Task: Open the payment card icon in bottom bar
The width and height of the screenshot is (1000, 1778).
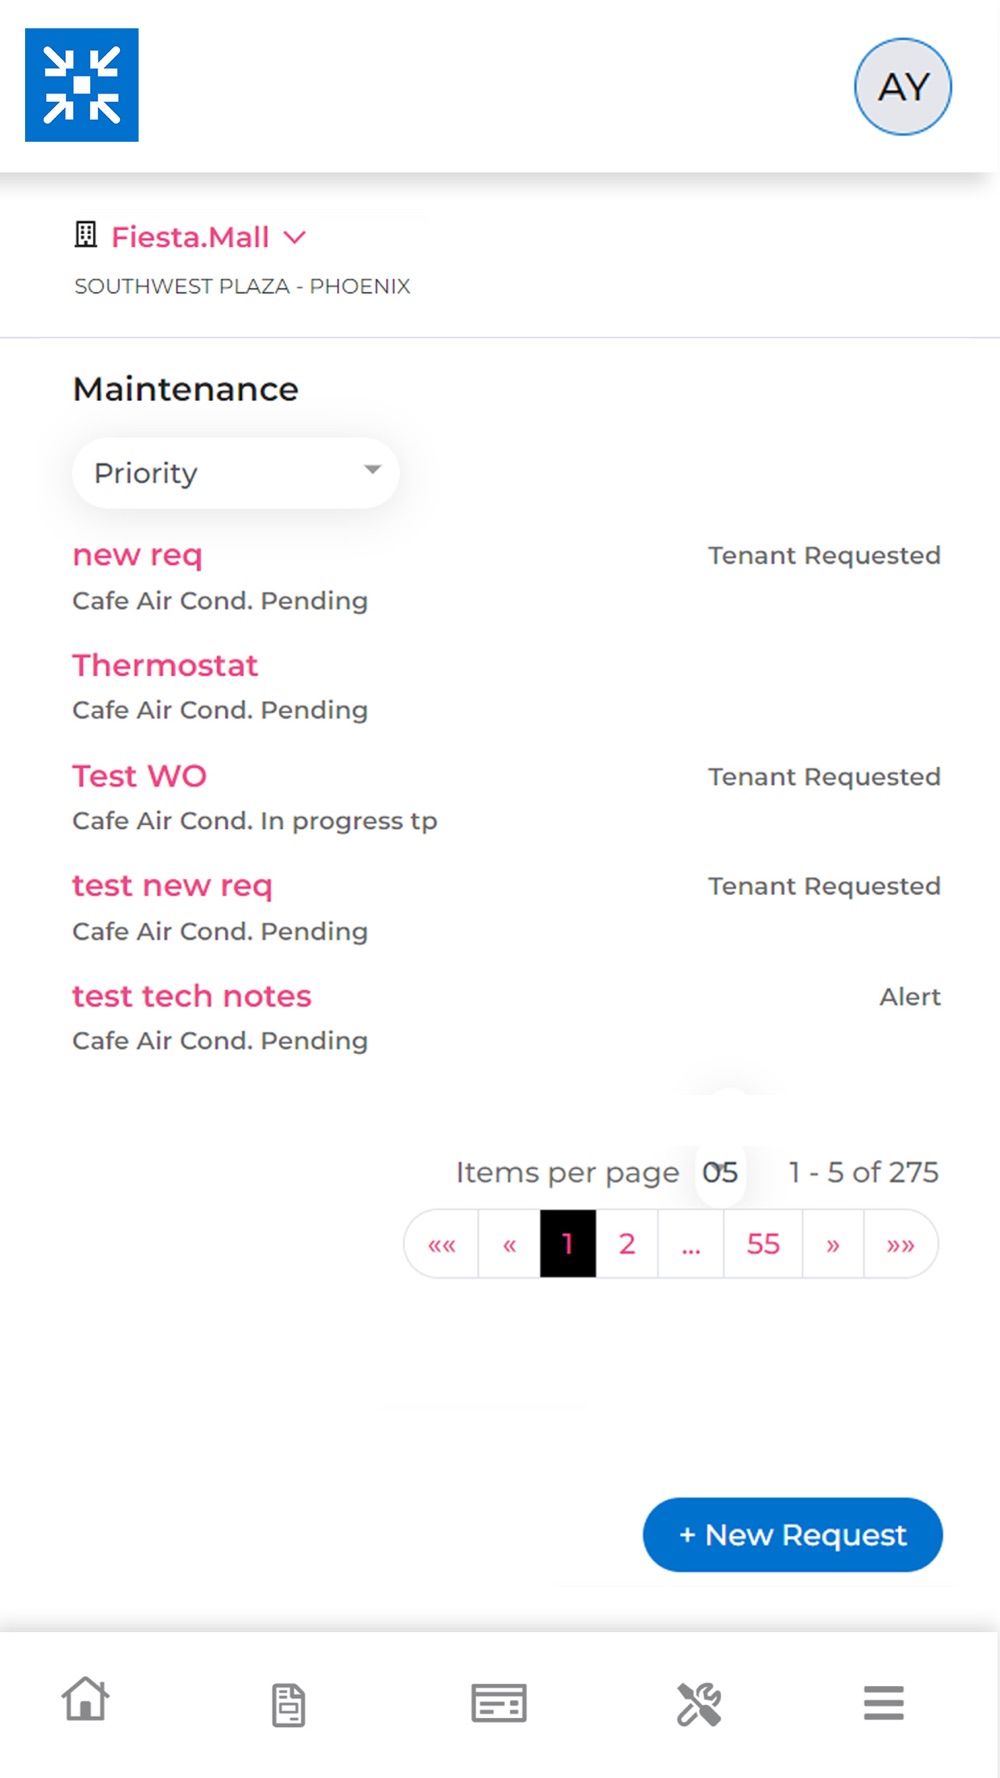Action: pyautogui.click(x=499, y=1703)
